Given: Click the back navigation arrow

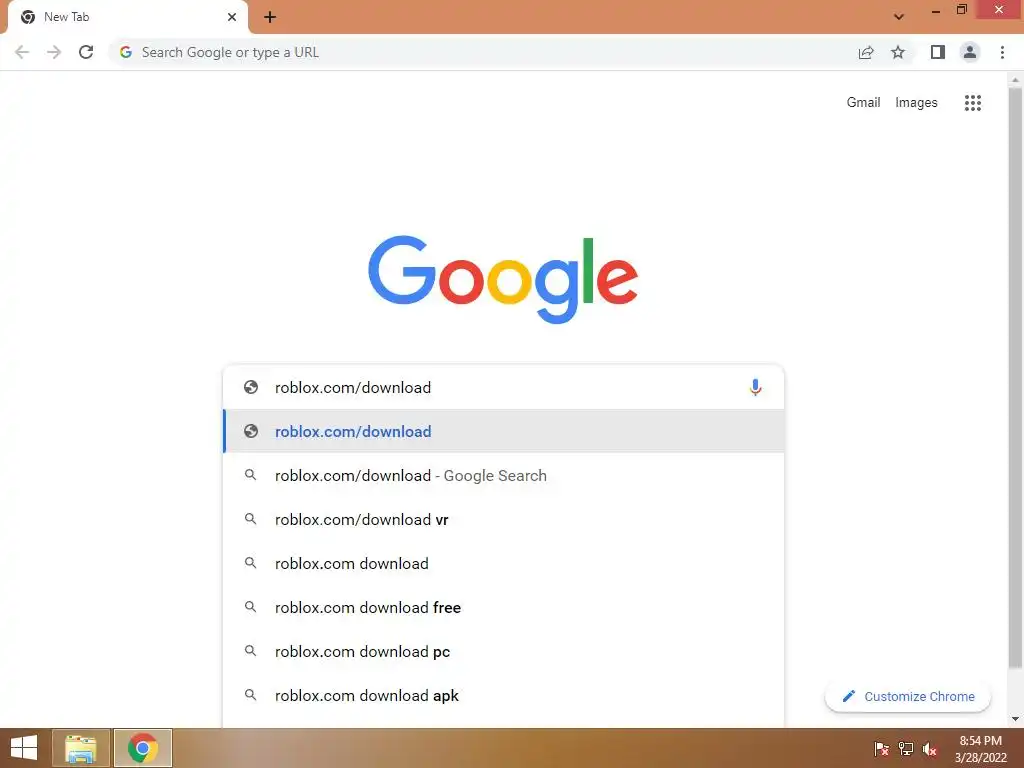Looking at the screenshot, I should 22,52.
